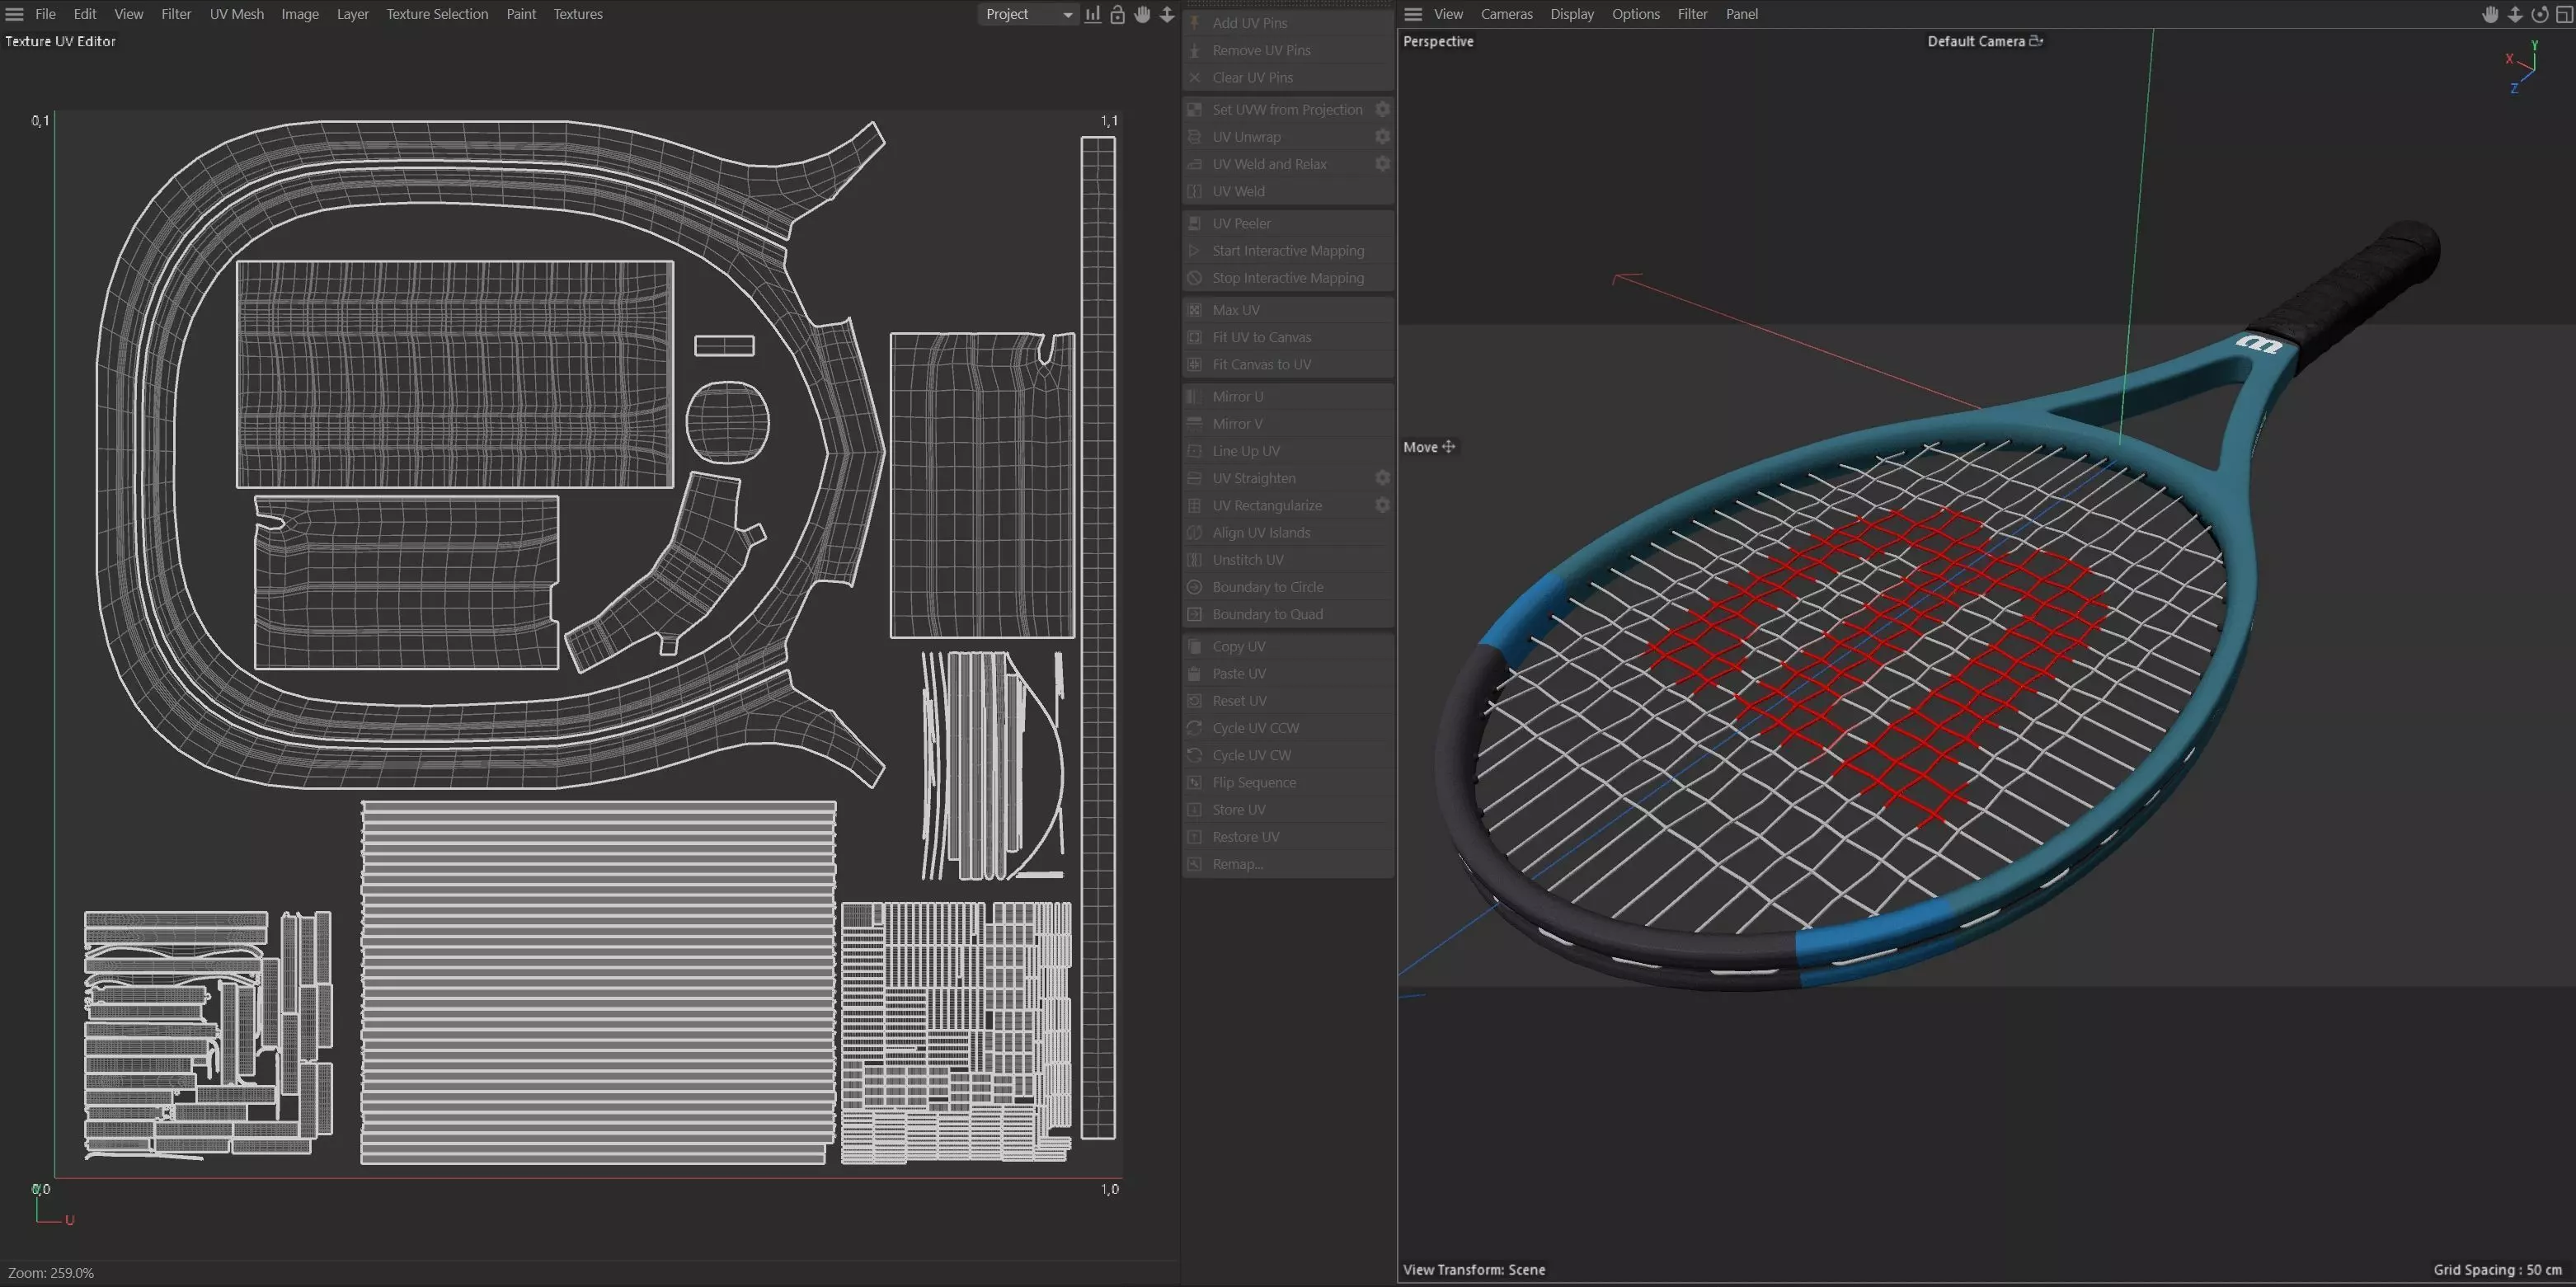Click Cycle UV CCW icon

tap(1194, 728)
